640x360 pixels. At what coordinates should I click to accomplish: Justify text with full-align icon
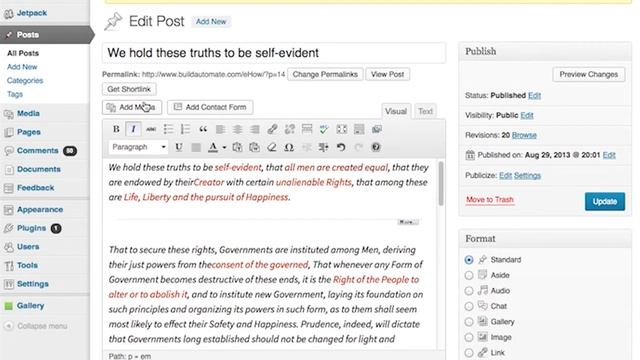pyautogui.click(x=196, y=147)
